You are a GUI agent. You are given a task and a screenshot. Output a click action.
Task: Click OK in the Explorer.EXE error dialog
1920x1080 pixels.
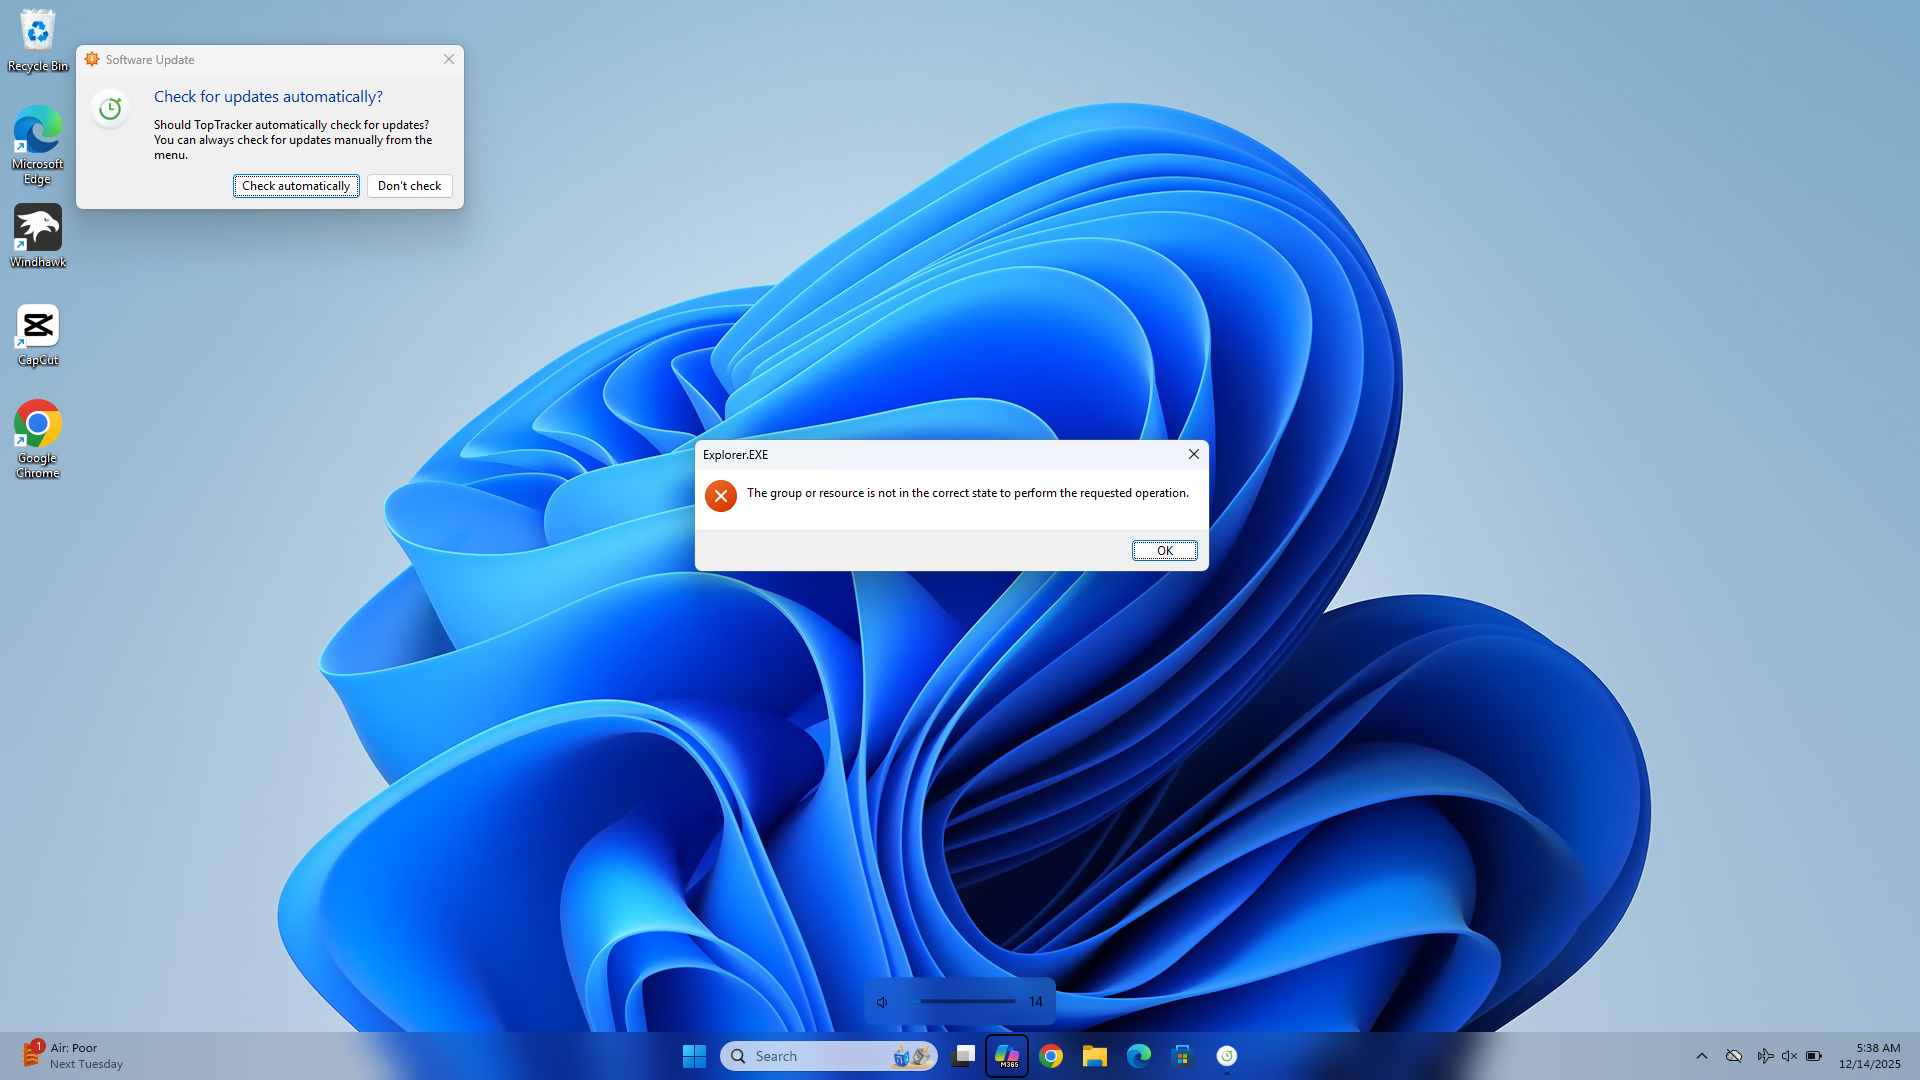pos(1164,551)
